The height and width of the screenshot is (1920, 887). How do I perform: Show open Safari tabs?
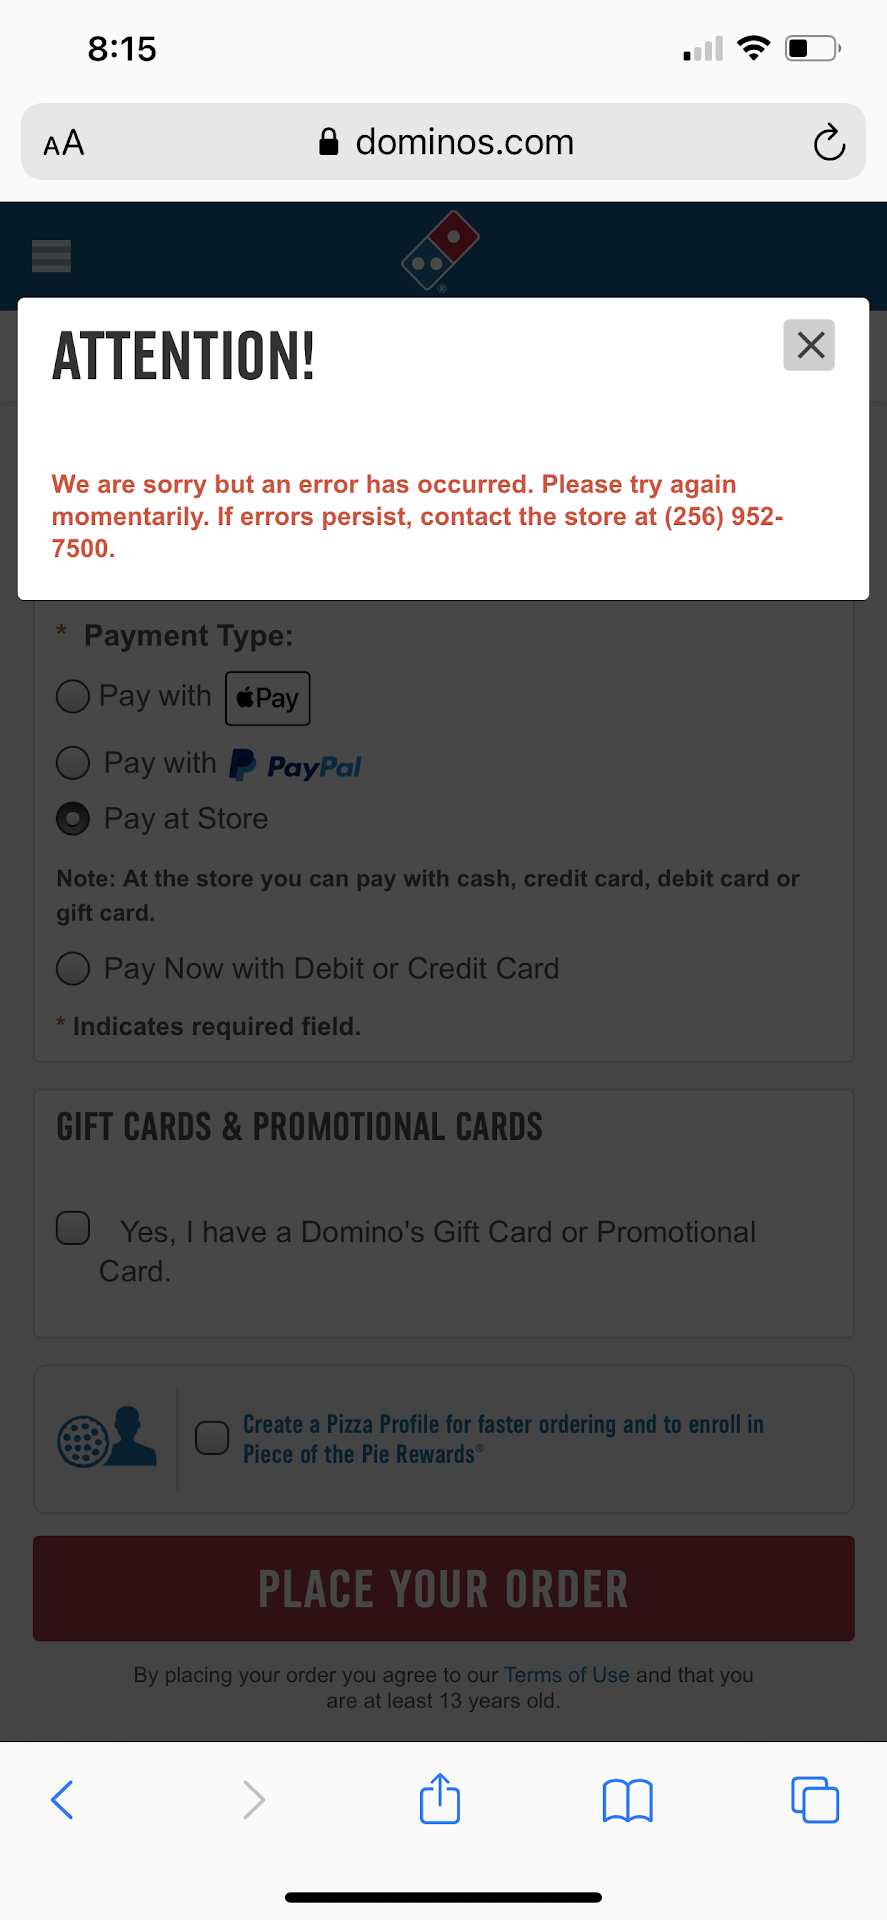[815, 1800]
